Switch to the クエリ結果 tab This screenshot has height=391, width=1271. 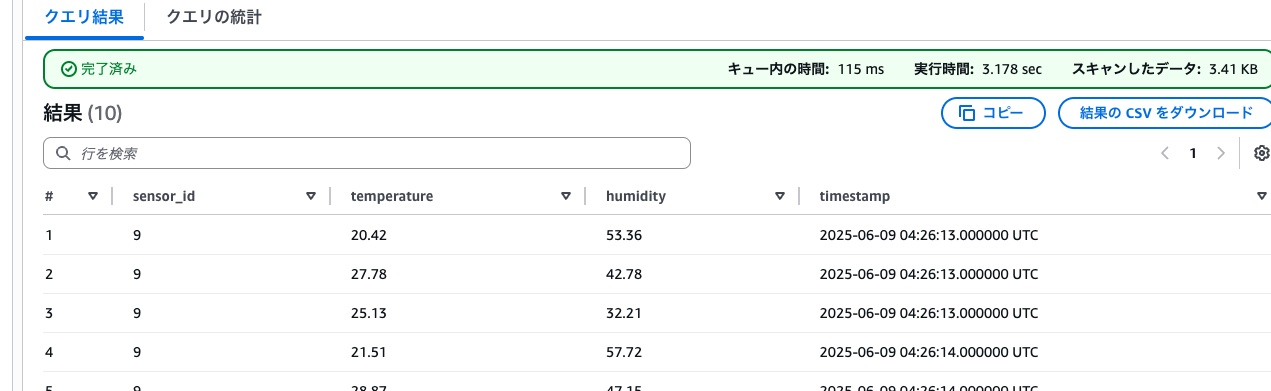click(85, 17)
